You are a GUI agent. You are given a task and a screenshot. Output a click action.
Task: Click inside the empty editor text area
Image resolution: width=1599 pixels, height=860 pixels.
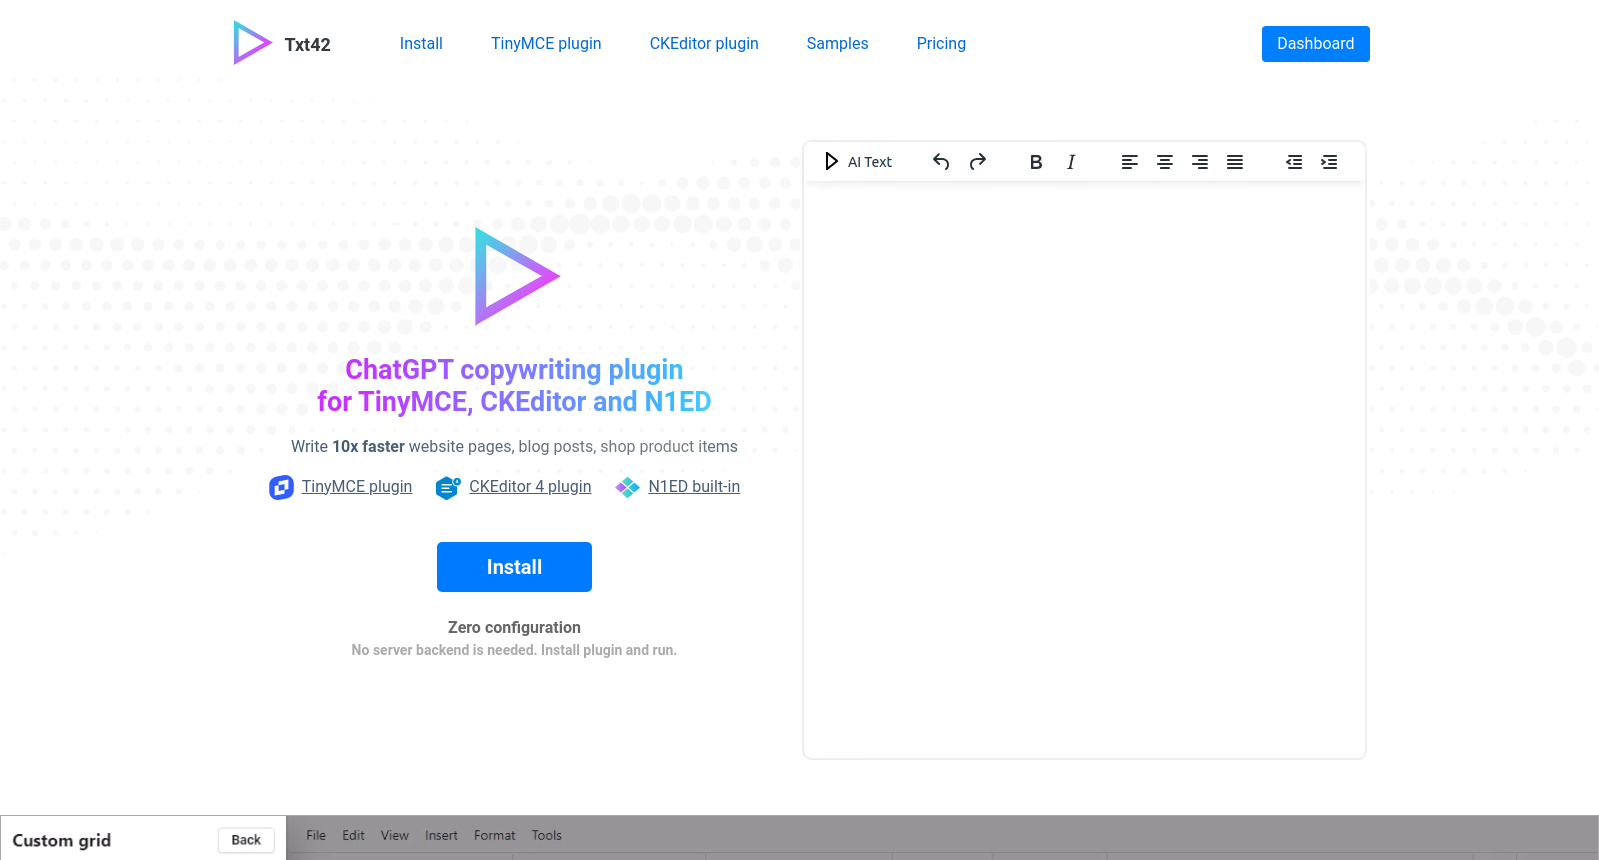pos(1085,470)
